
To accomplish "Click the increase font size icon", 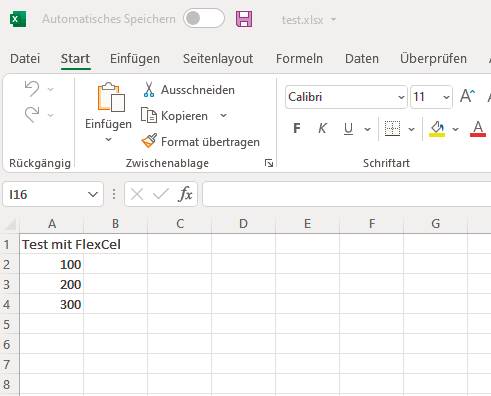I will [467, 97].
